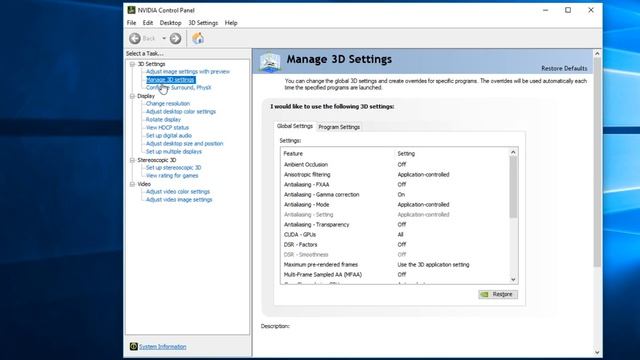
Task: Click main panel scroll down arrow
Action: click(x=597, y=352)
